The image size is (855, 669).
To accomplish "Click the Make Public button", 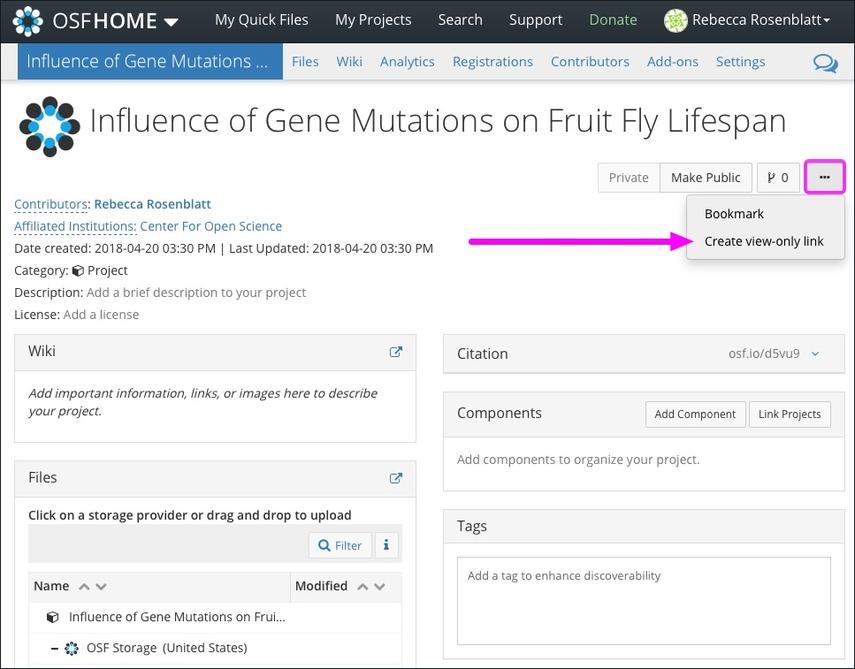I will (706, 178).
